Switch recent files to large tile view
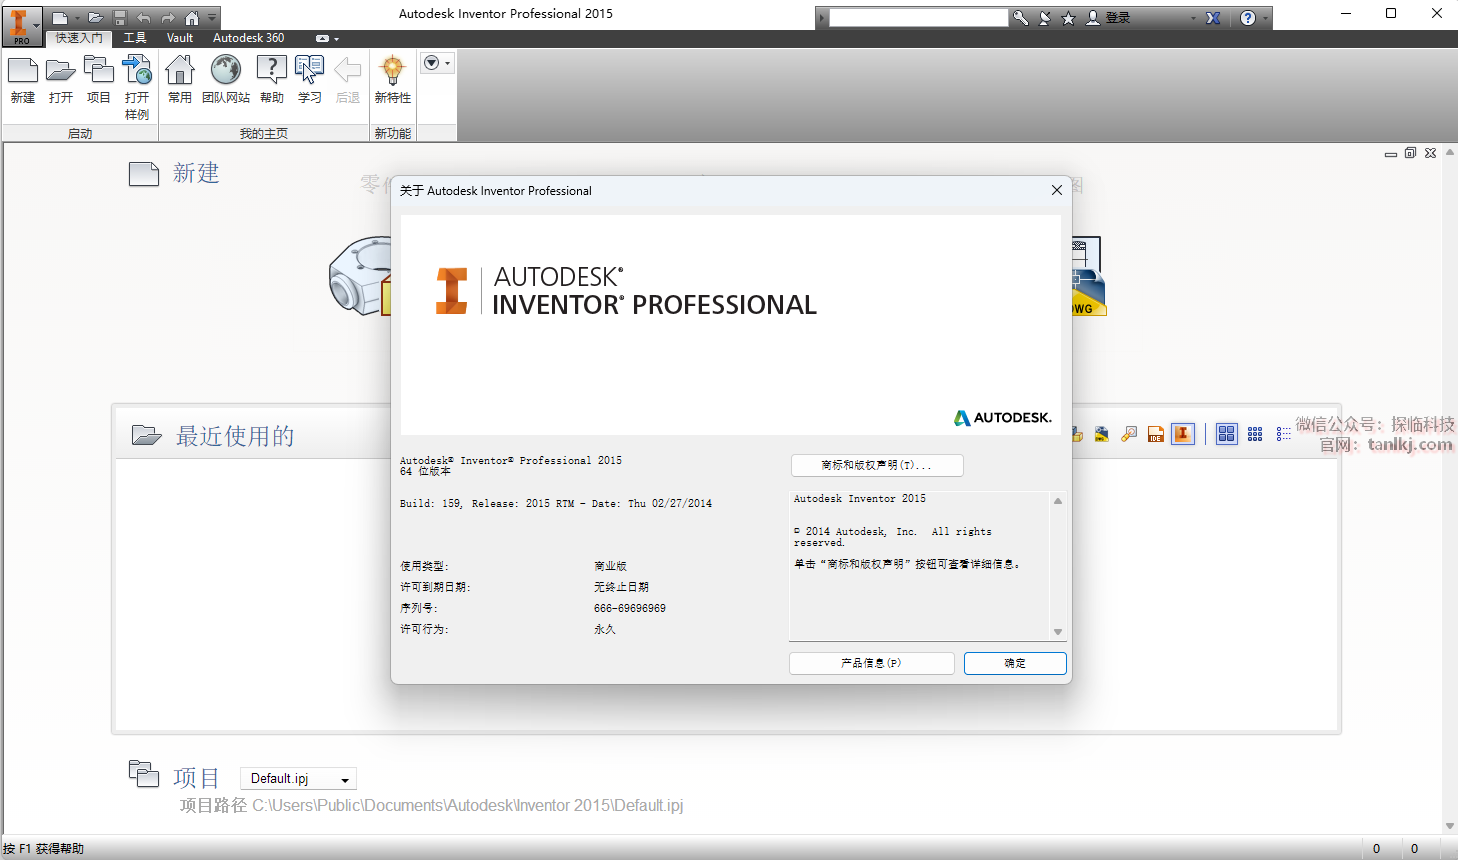The width and height of the screenshot is (1458, 860). [1226, 434]
